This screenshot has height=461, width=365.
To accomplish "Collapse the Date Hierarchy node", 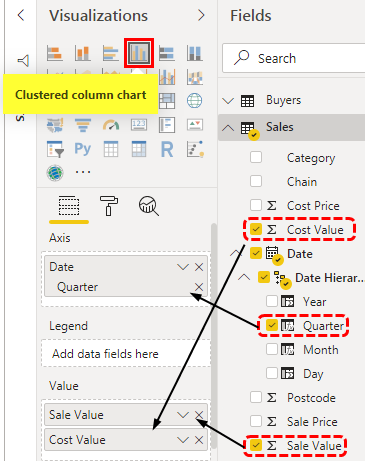I will [244, 277].
